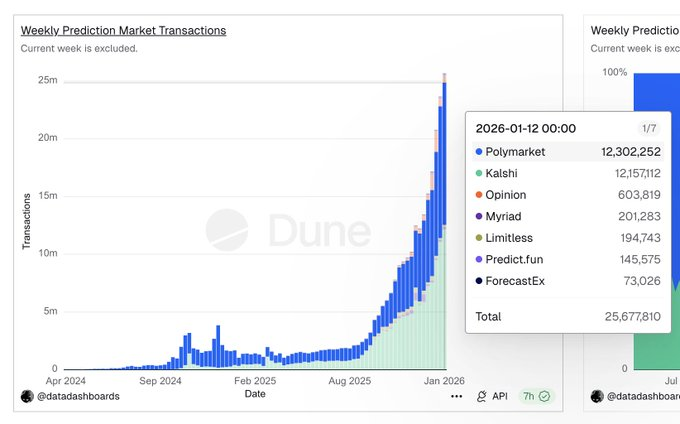The height and width of the screenshot is (424, 680).
Task: Open the Weekly Prediction Market Transactions title link
Action: 123,31
